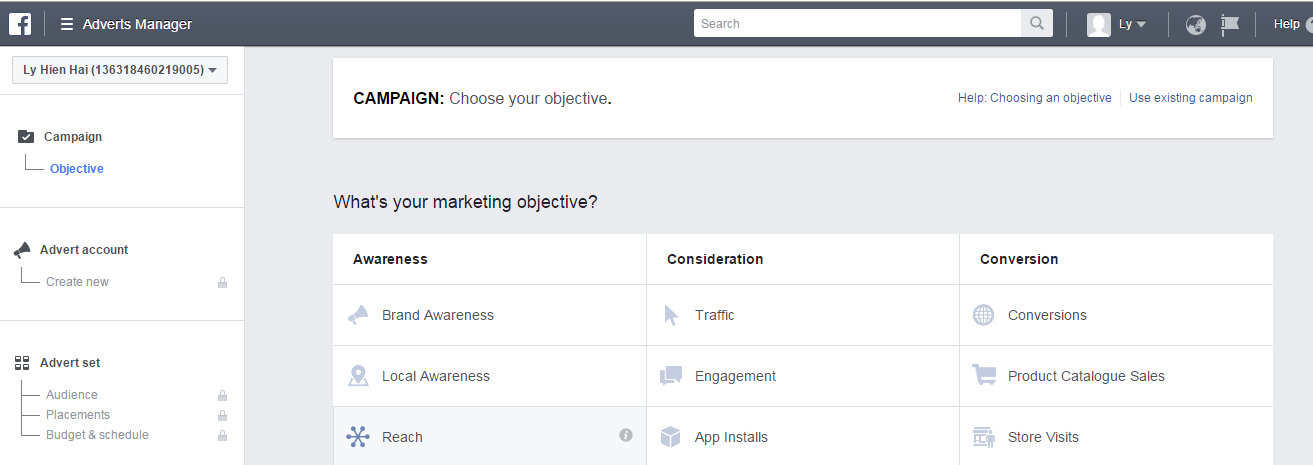Select the Local Awareness objective
The image size is (1313, 465).
435,376
